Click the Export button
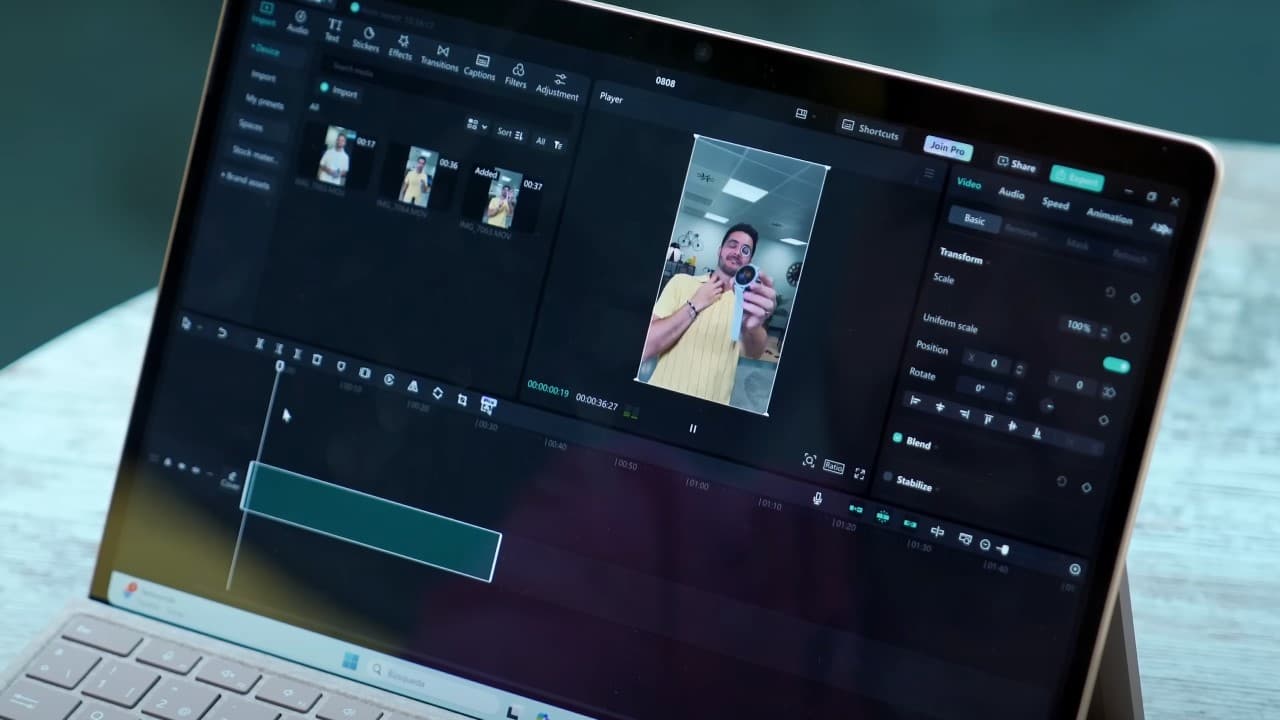Viewport: 1280px width, 720px height. [x=1078, y=179]
